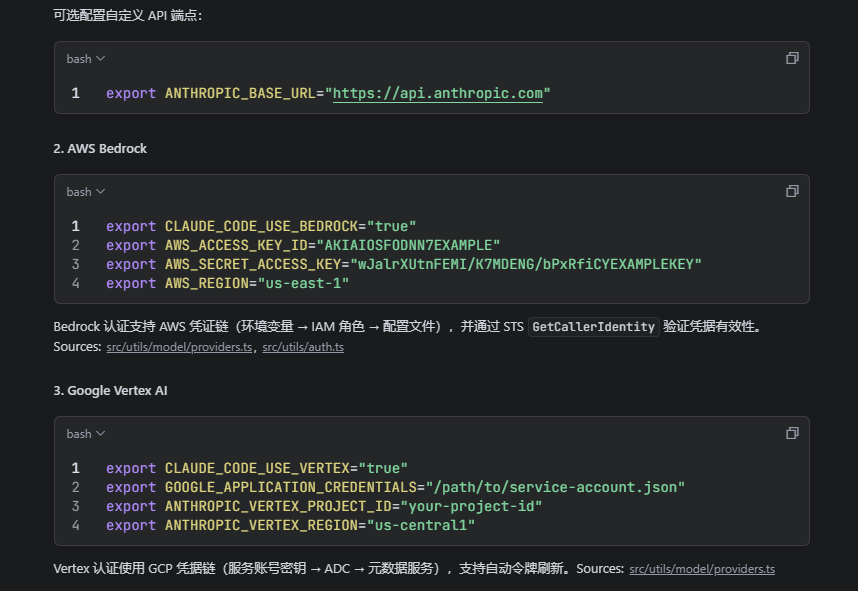Viewport: 858px width, 591px height.
Task: Click the AWS_SECRET_ACCESS_KEY export line
Action: pyautogui.click(x=404, y=264)
